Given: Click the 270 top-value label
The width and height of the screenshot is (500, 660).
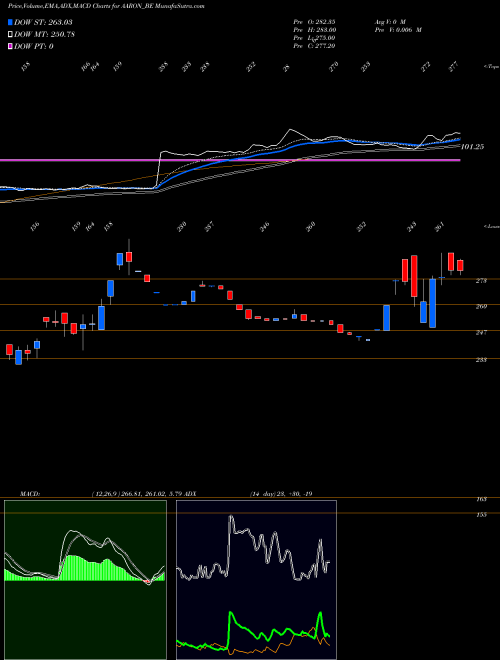Looking at the screenshot, I should 334,67.
